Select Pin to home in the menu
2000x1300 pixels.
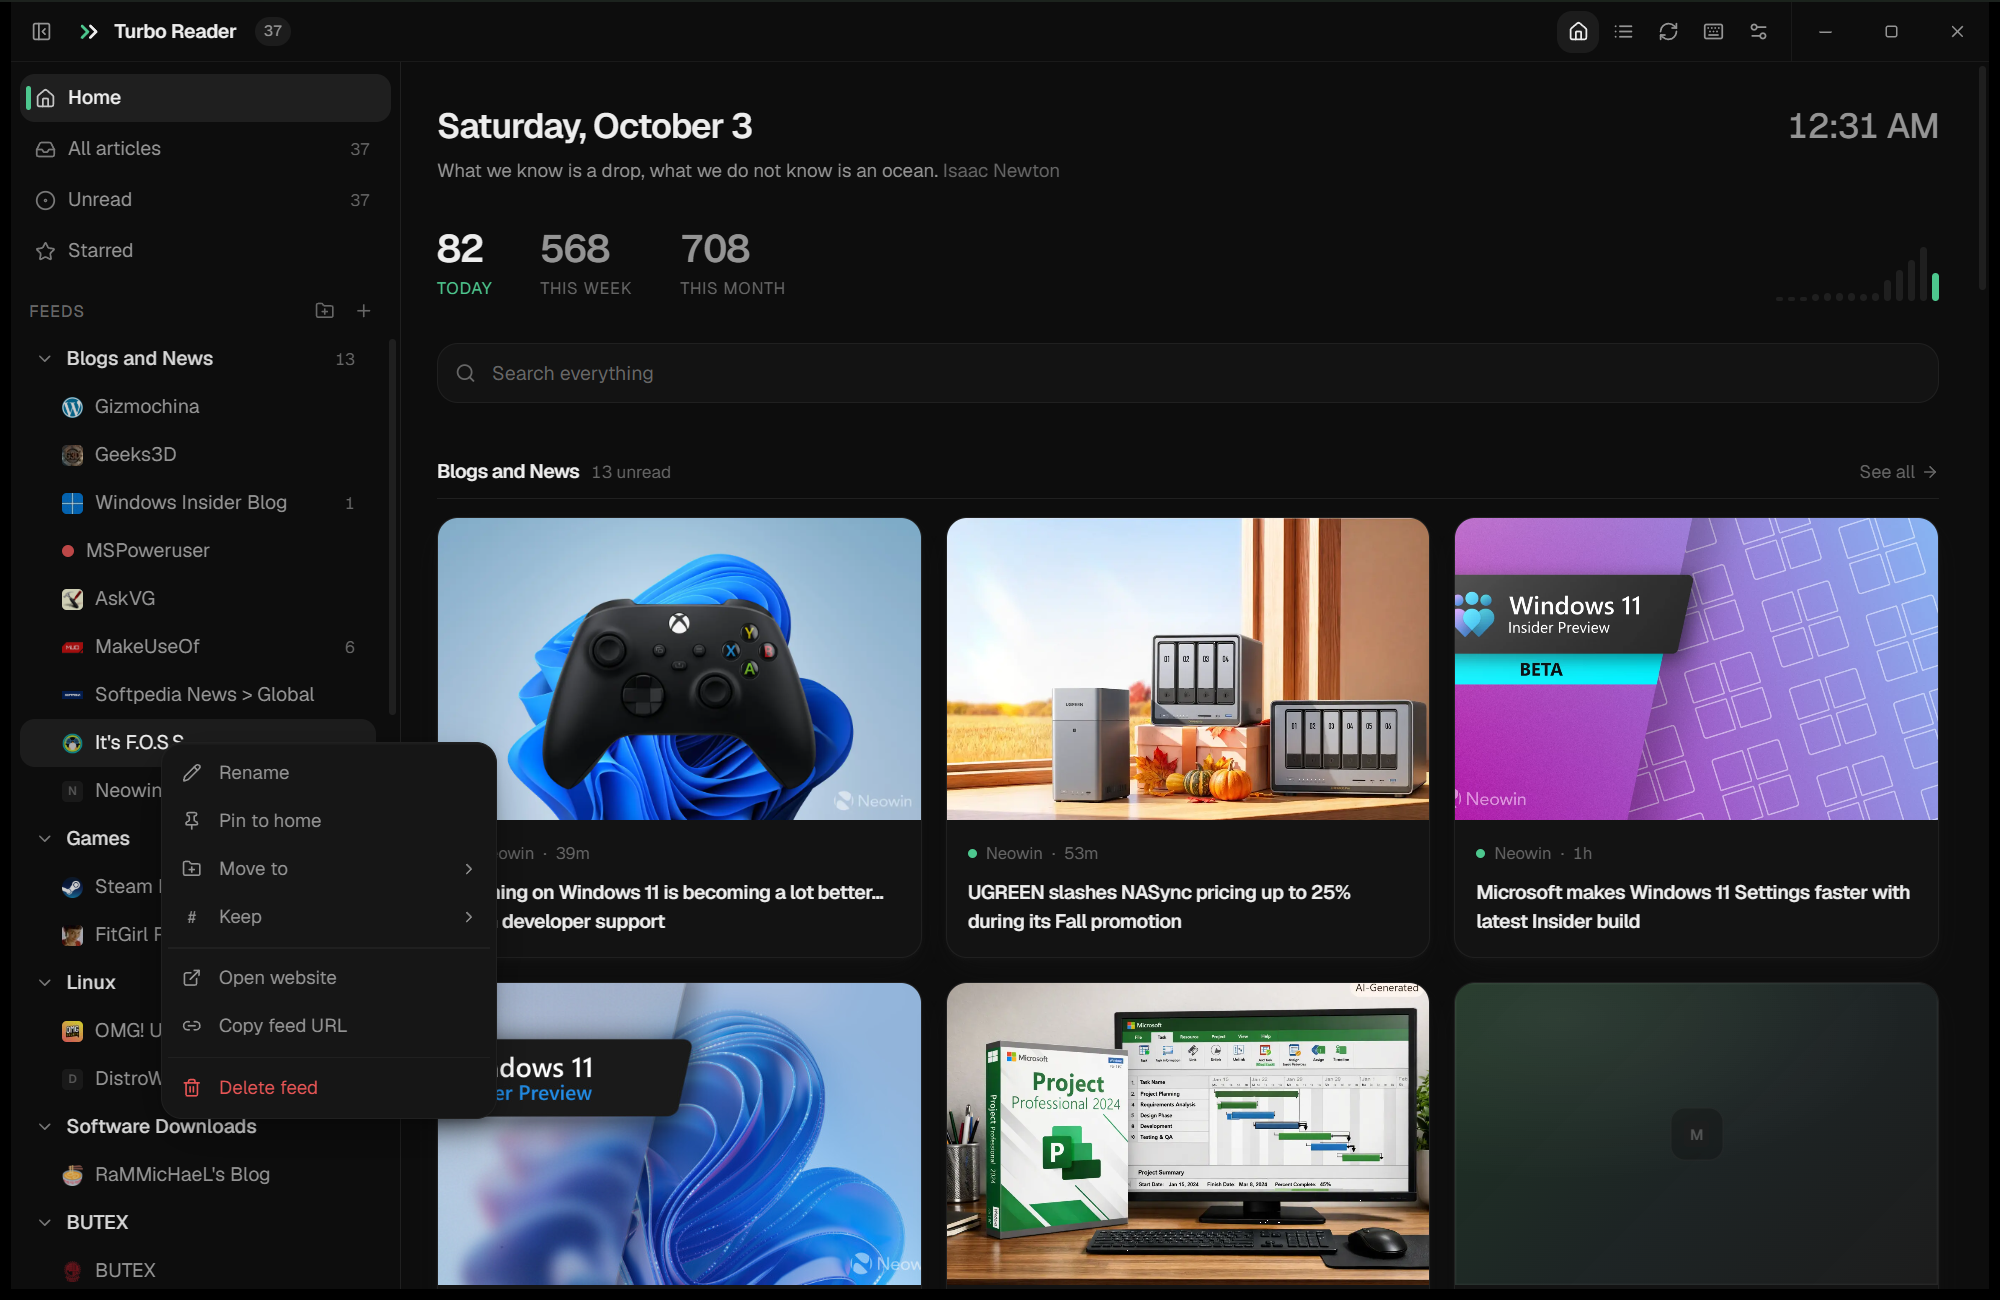coord(329,820)
